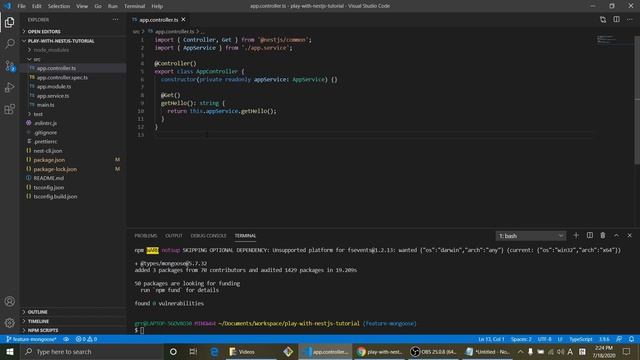Open Windows Start menu
This screenshot has width=640, height=360.
(10, 351)
